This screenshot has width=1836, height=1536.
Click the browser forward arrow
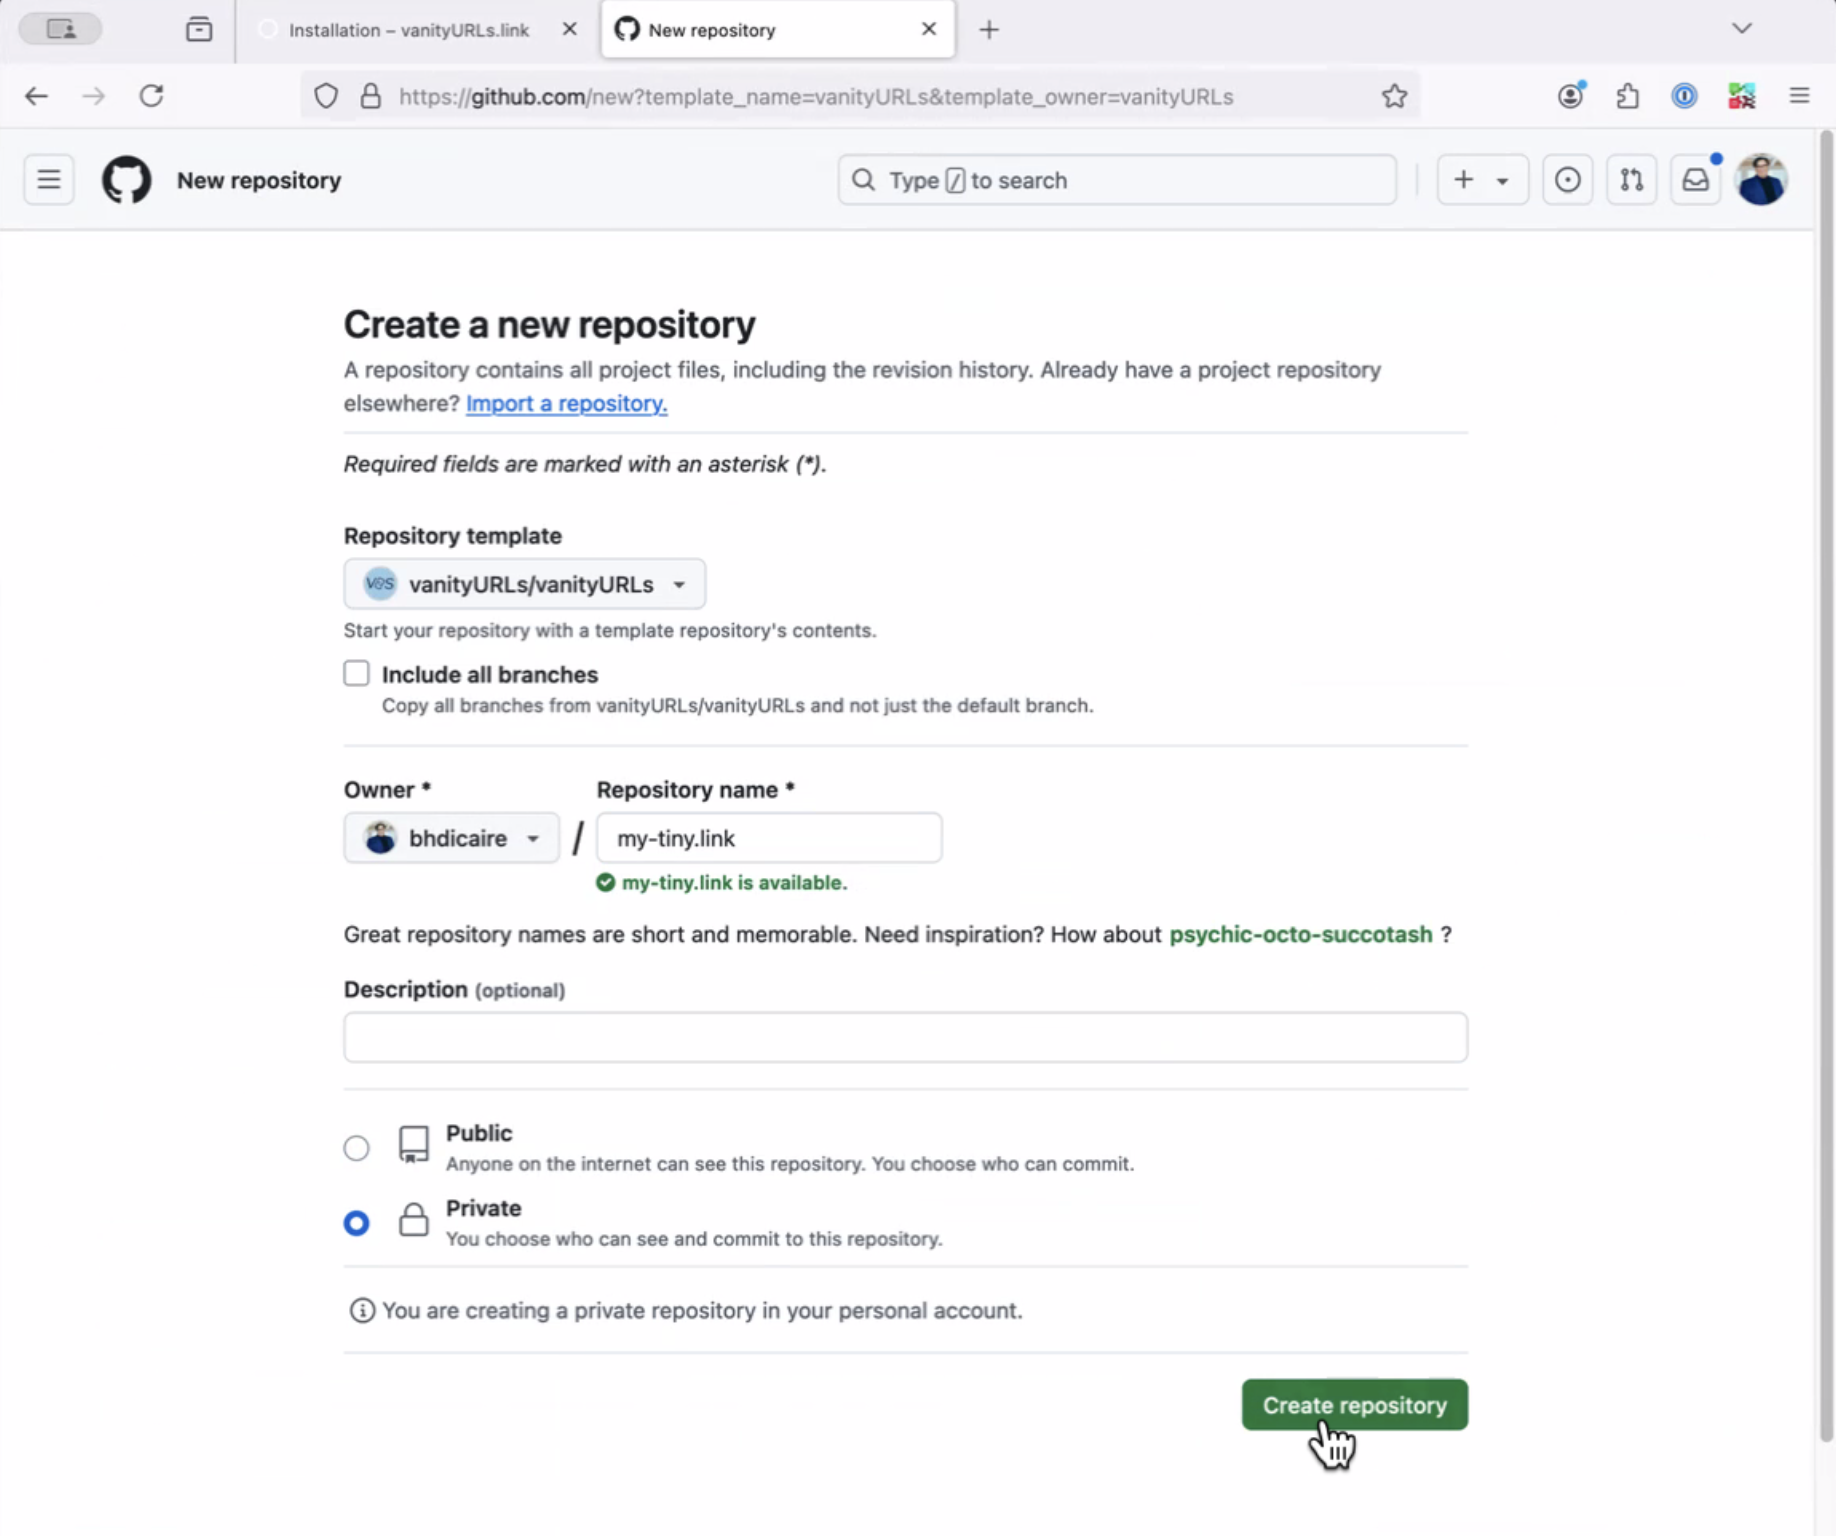point(93,96)
